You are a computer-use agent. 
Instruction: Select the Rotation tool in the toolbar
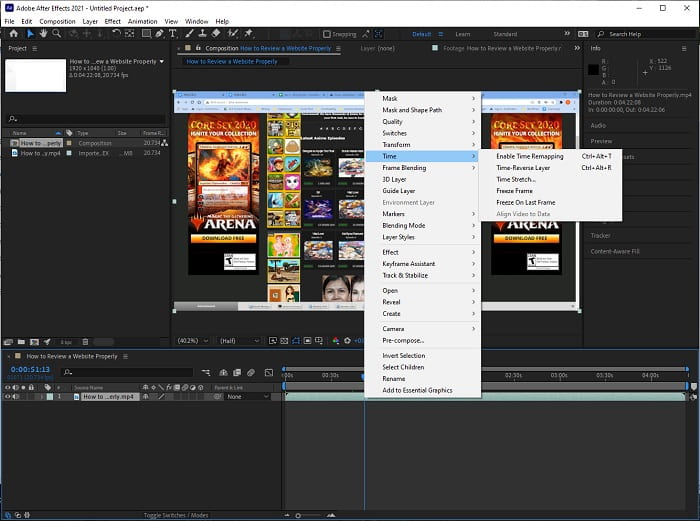point(116,33)
